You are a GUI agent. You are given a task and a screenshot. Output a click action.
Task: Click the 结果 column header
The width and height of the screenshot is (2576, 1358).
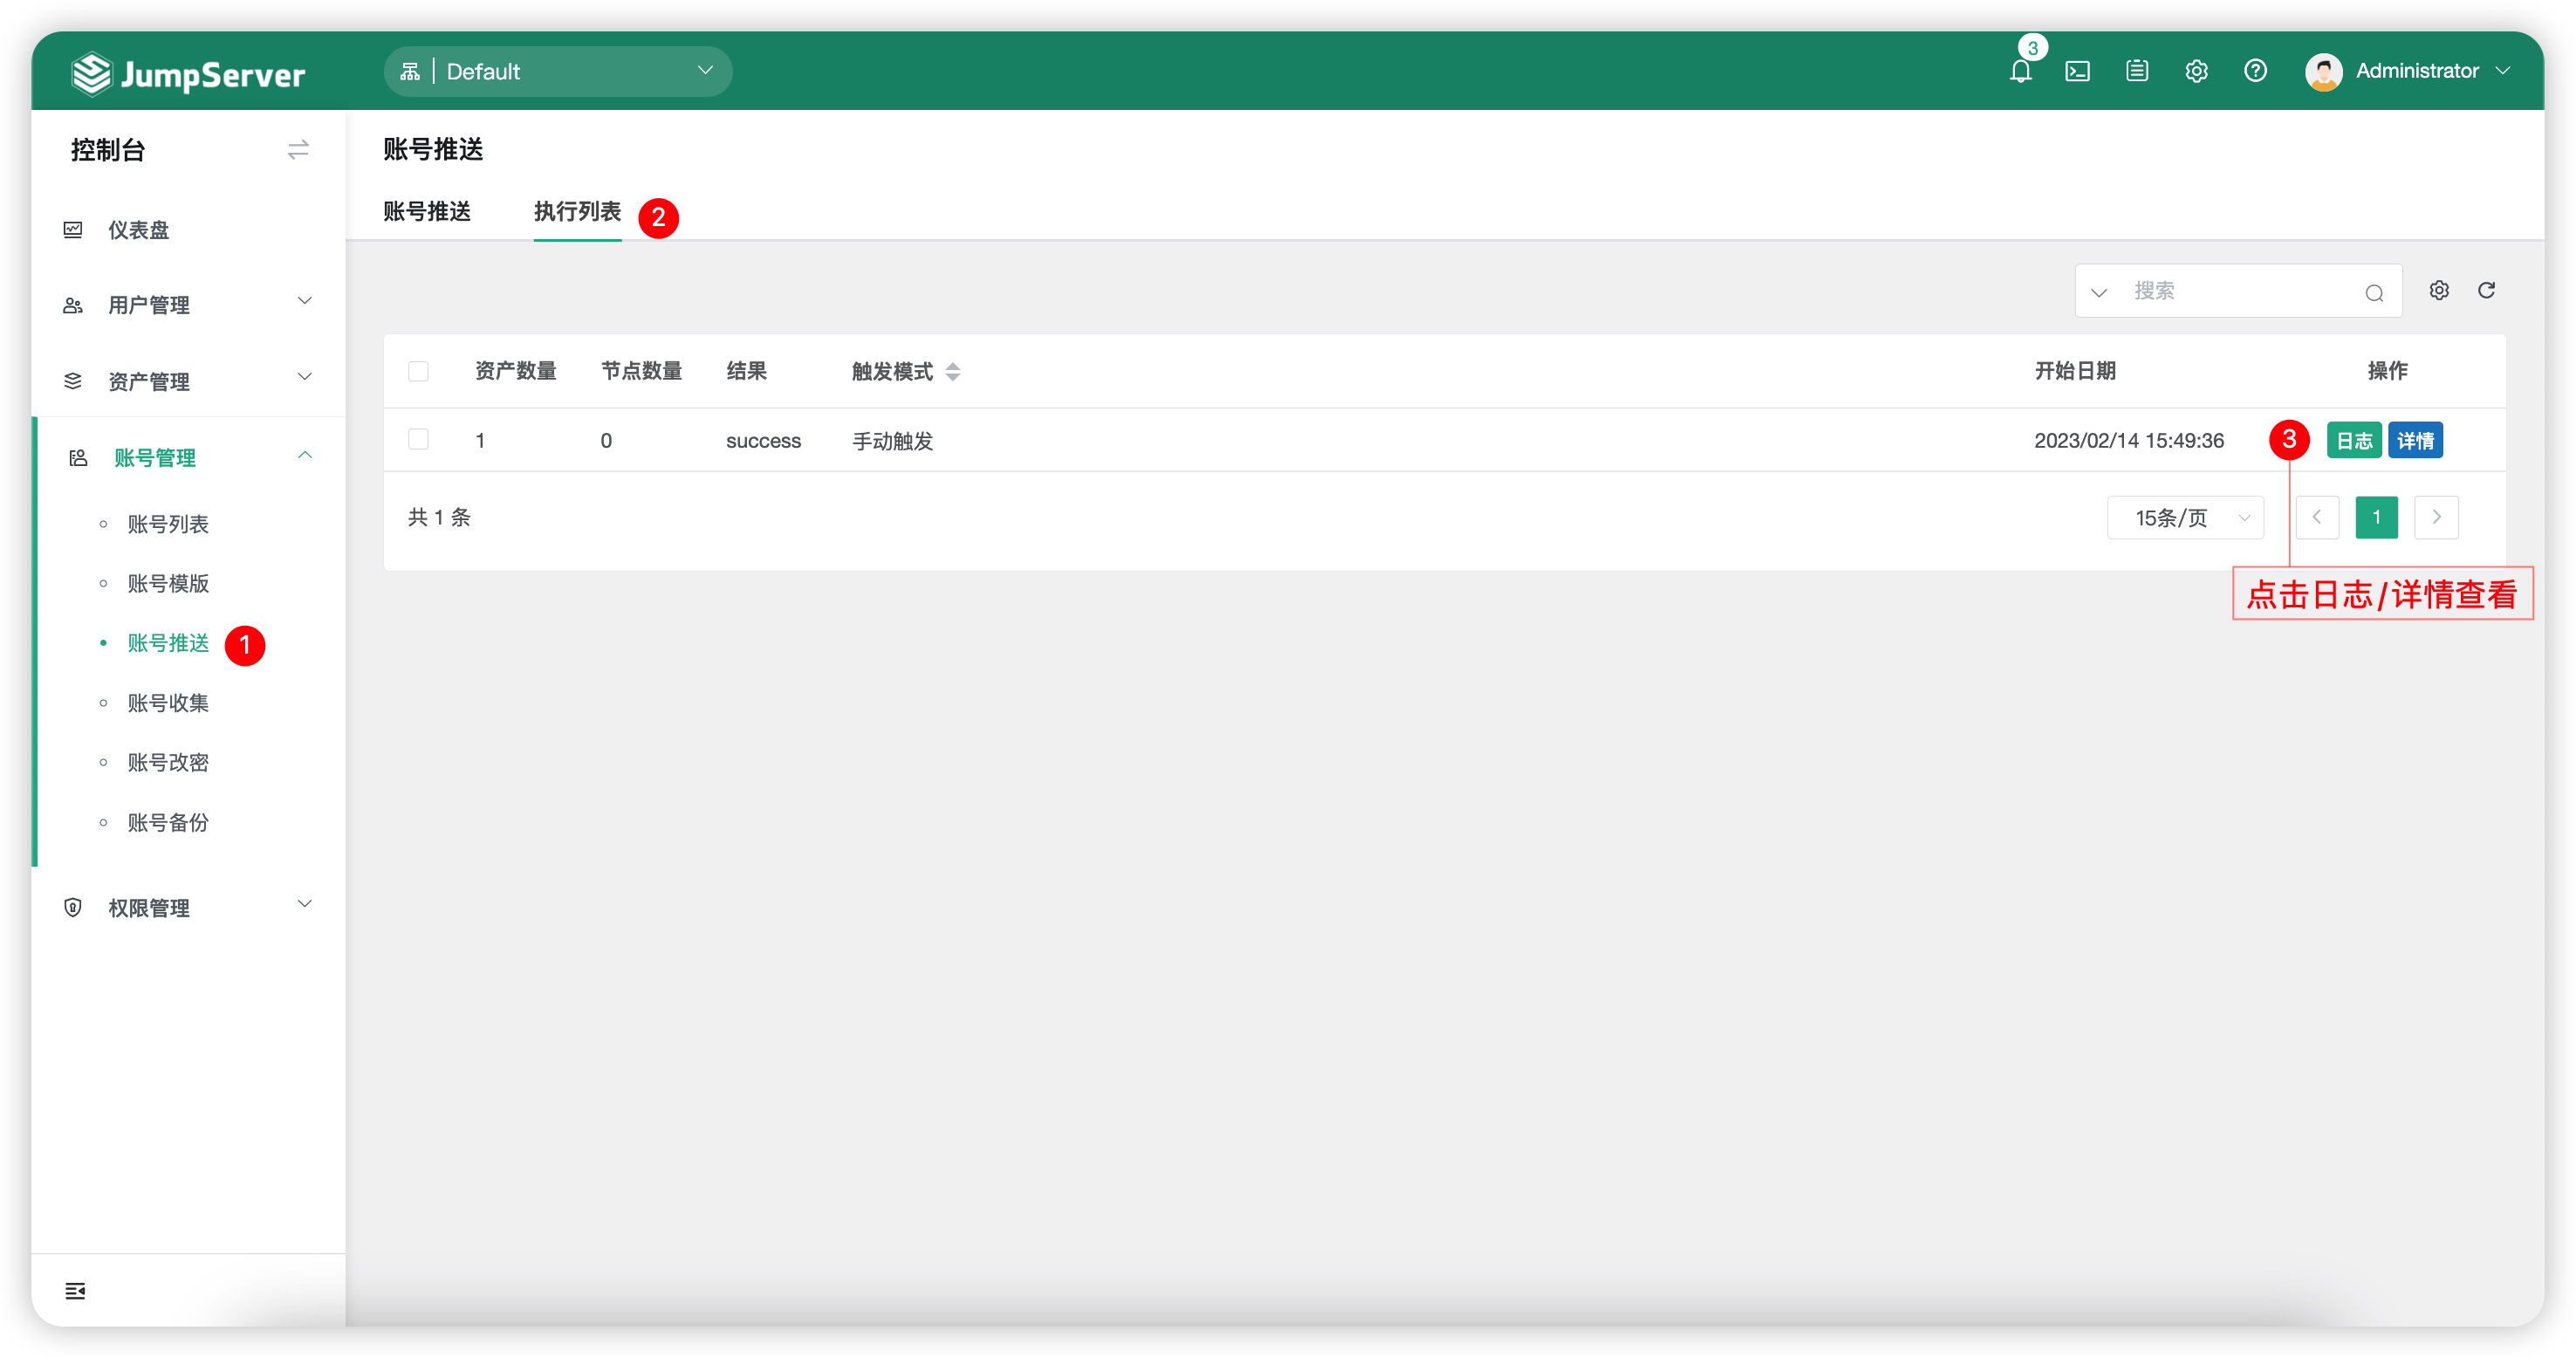point(746,371)
